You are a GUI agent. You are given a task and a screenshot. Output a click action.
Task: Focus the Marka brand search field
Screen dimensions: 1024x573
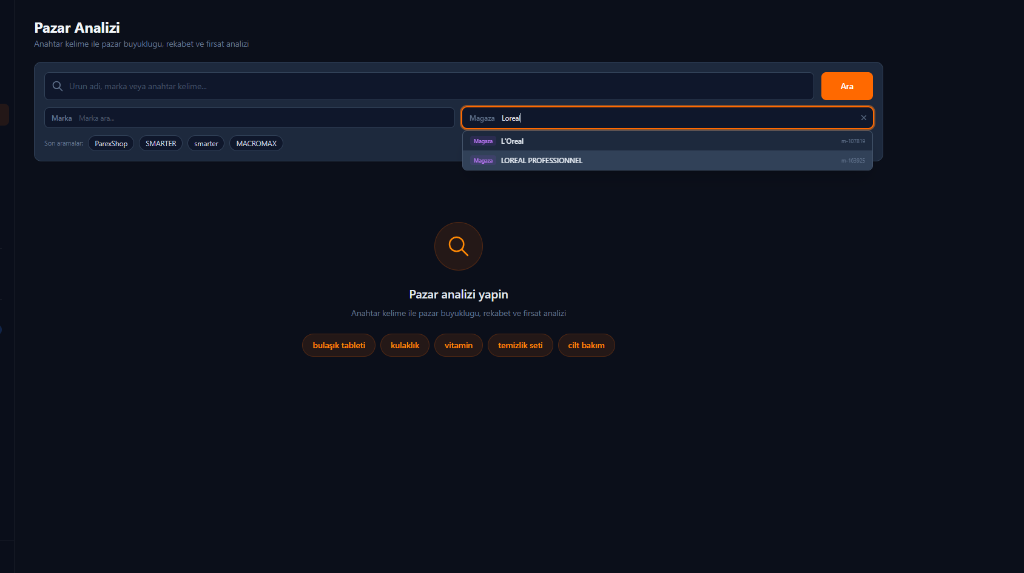coord(260,118)
